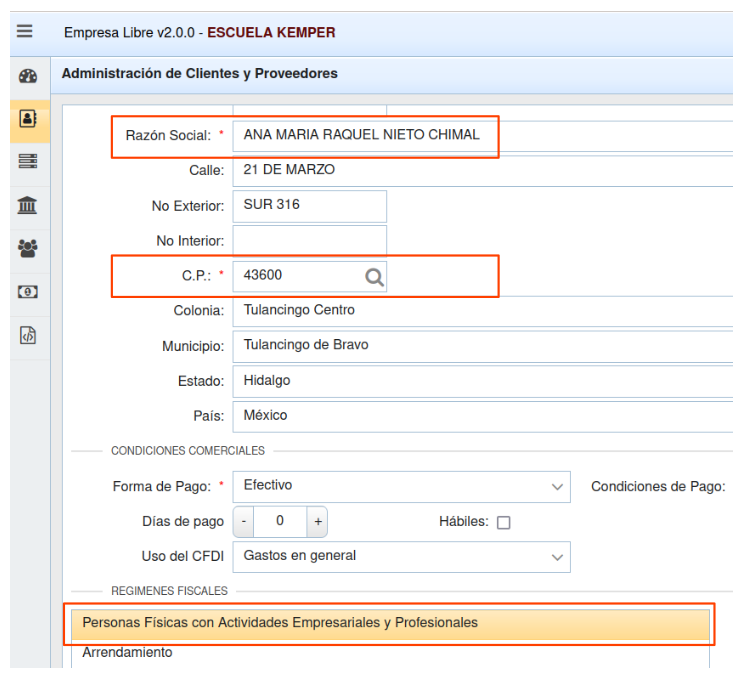Click the Municipio field Tulancingo de Bravo
The width and height of the screenshot is (743, 679).
482,346
